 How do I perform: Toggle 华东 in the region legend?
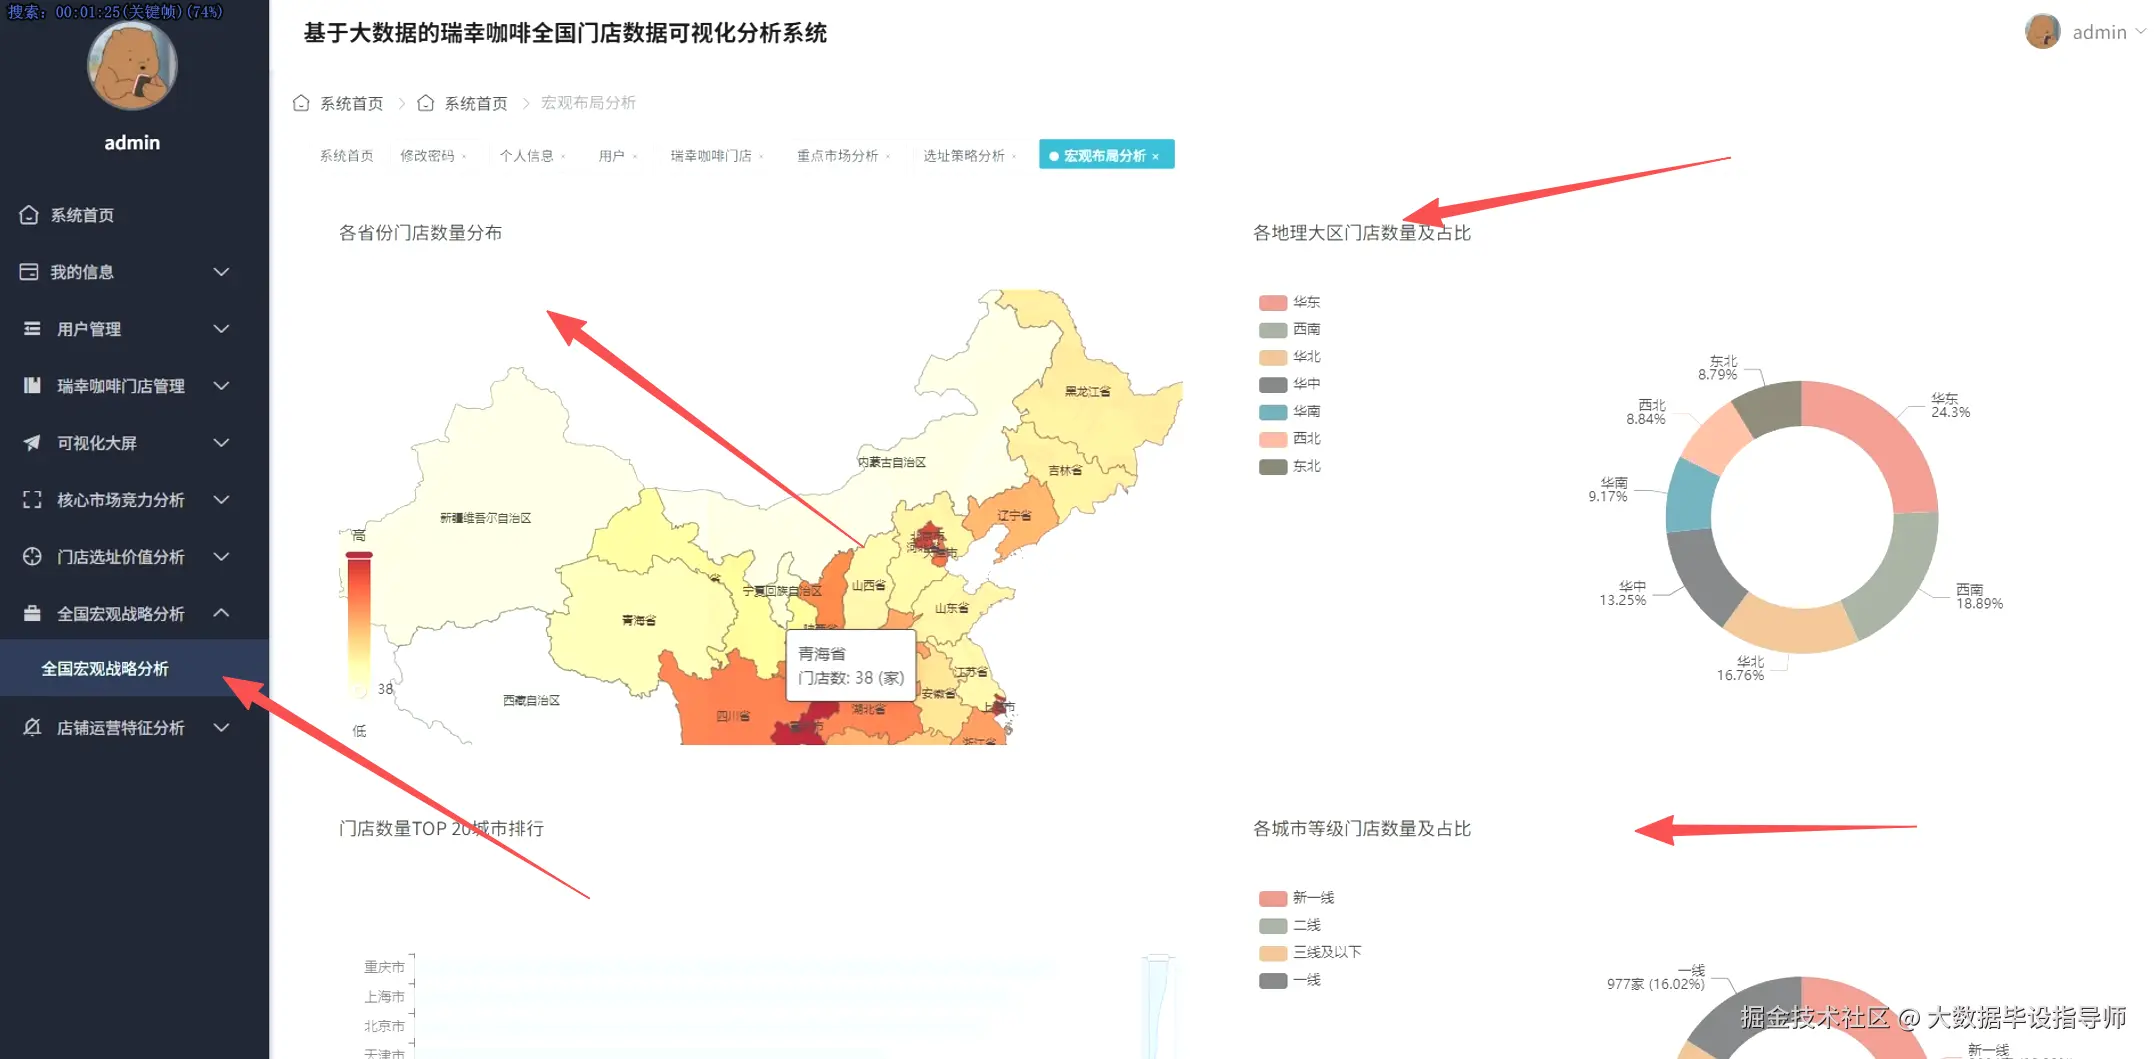pyautogui.click(x=1290, y=302)
